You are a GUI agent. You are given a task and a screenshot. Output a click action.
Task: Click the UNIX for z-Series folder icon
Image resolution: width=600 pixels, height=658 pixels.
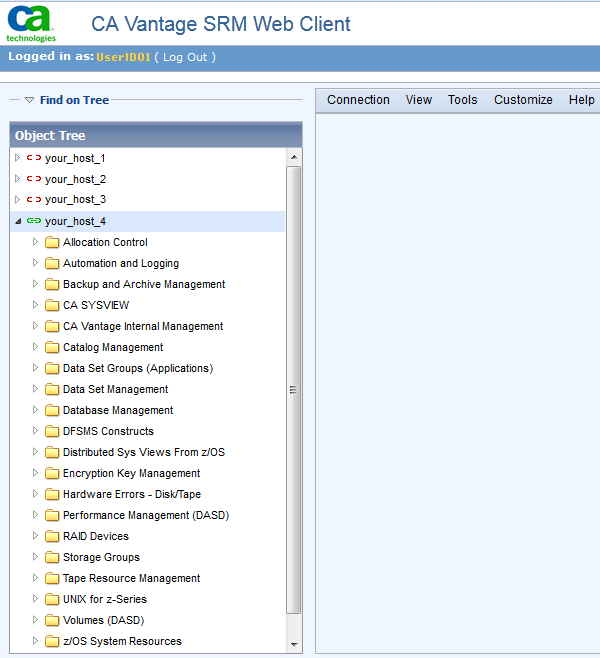52,599
